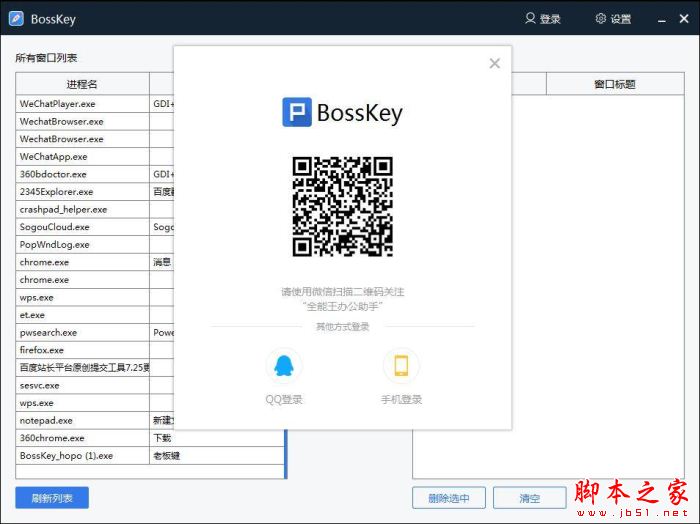Close the BossKey main window
Viewport: 700px width, 524px height.
pos(683,19)
